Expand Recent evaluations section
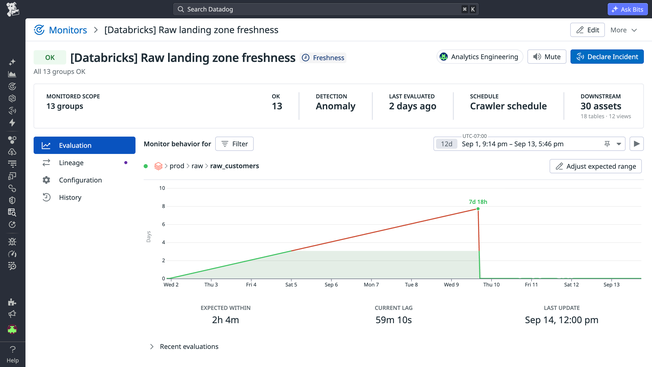The height and width of the screenshot is (367, 652). (184, 346)
